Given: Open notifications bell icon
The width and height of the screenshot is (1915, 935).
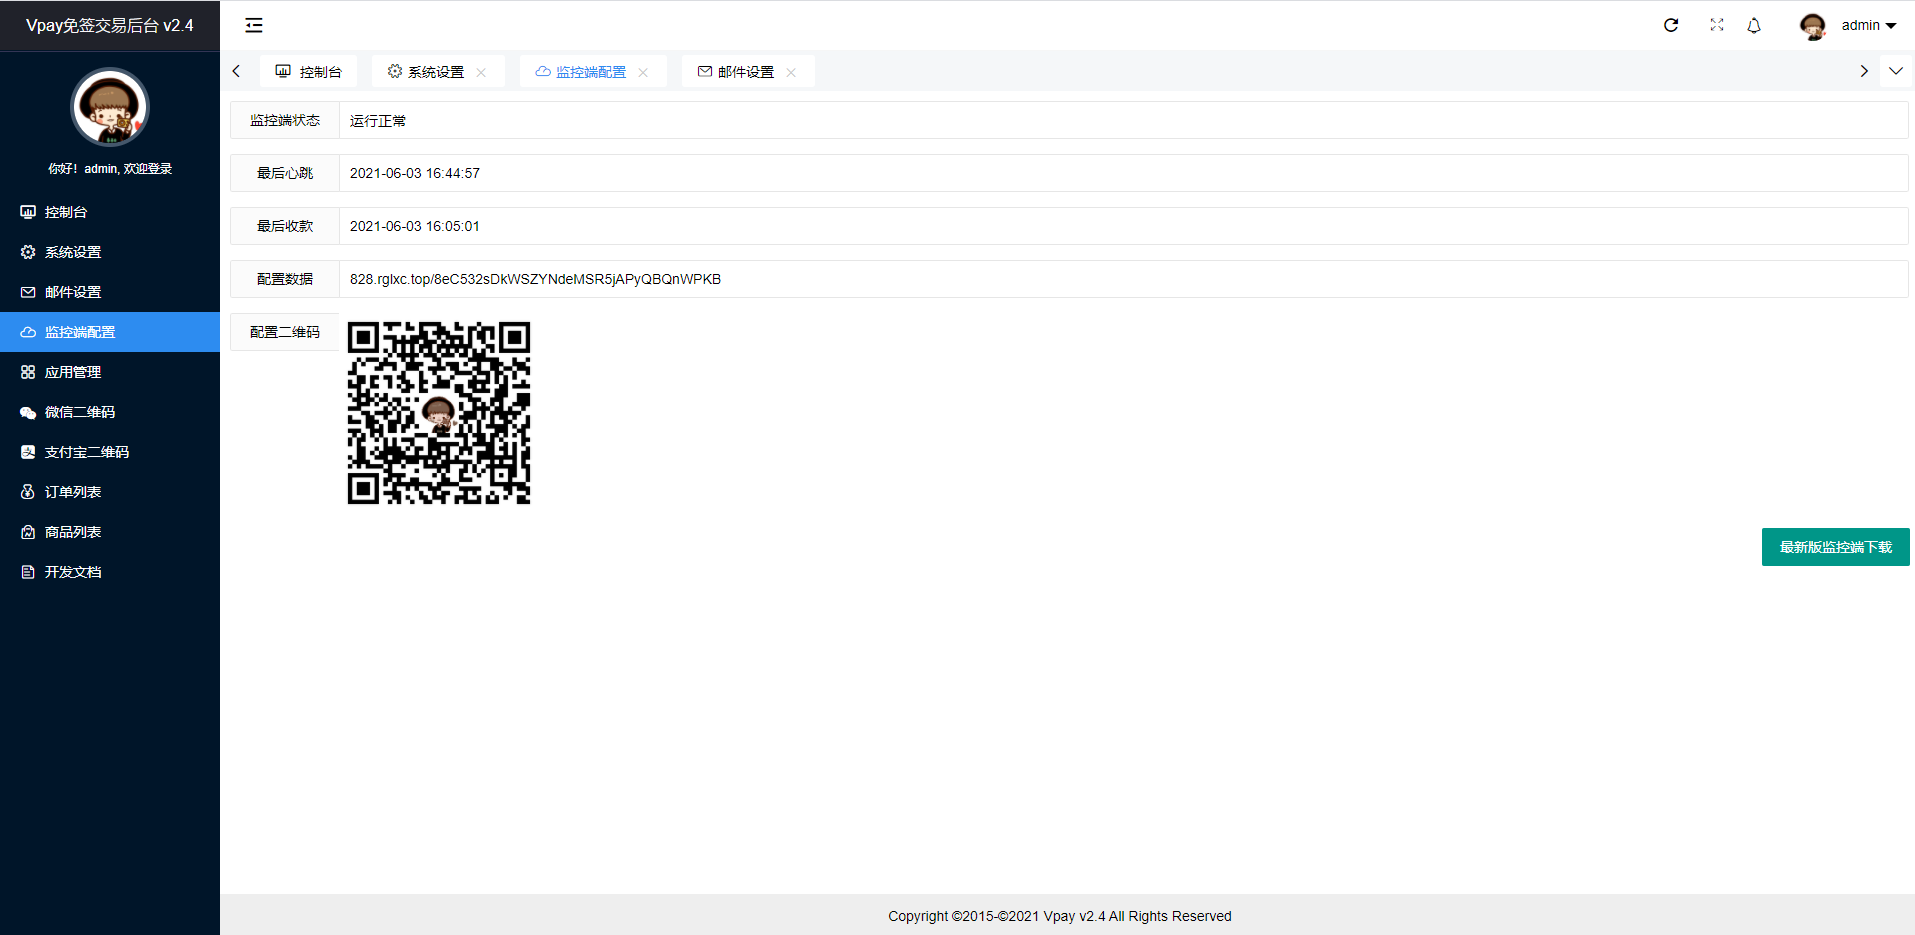Looking at the screenshot, I should 1754,25.
